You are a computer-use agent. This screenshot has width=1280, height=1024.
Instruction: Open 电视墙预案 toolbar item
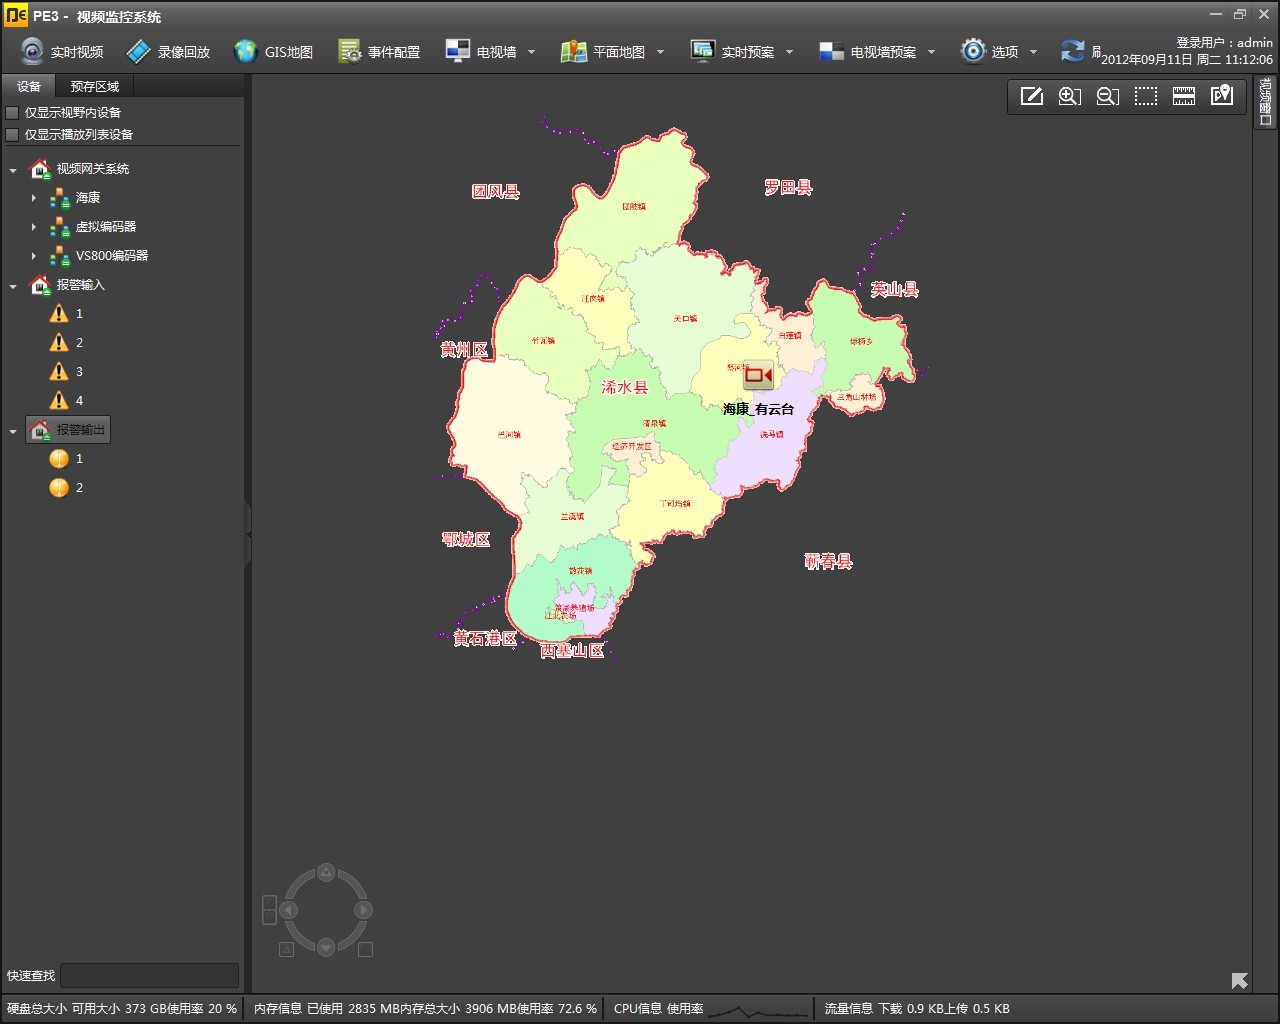click(867, 51)
